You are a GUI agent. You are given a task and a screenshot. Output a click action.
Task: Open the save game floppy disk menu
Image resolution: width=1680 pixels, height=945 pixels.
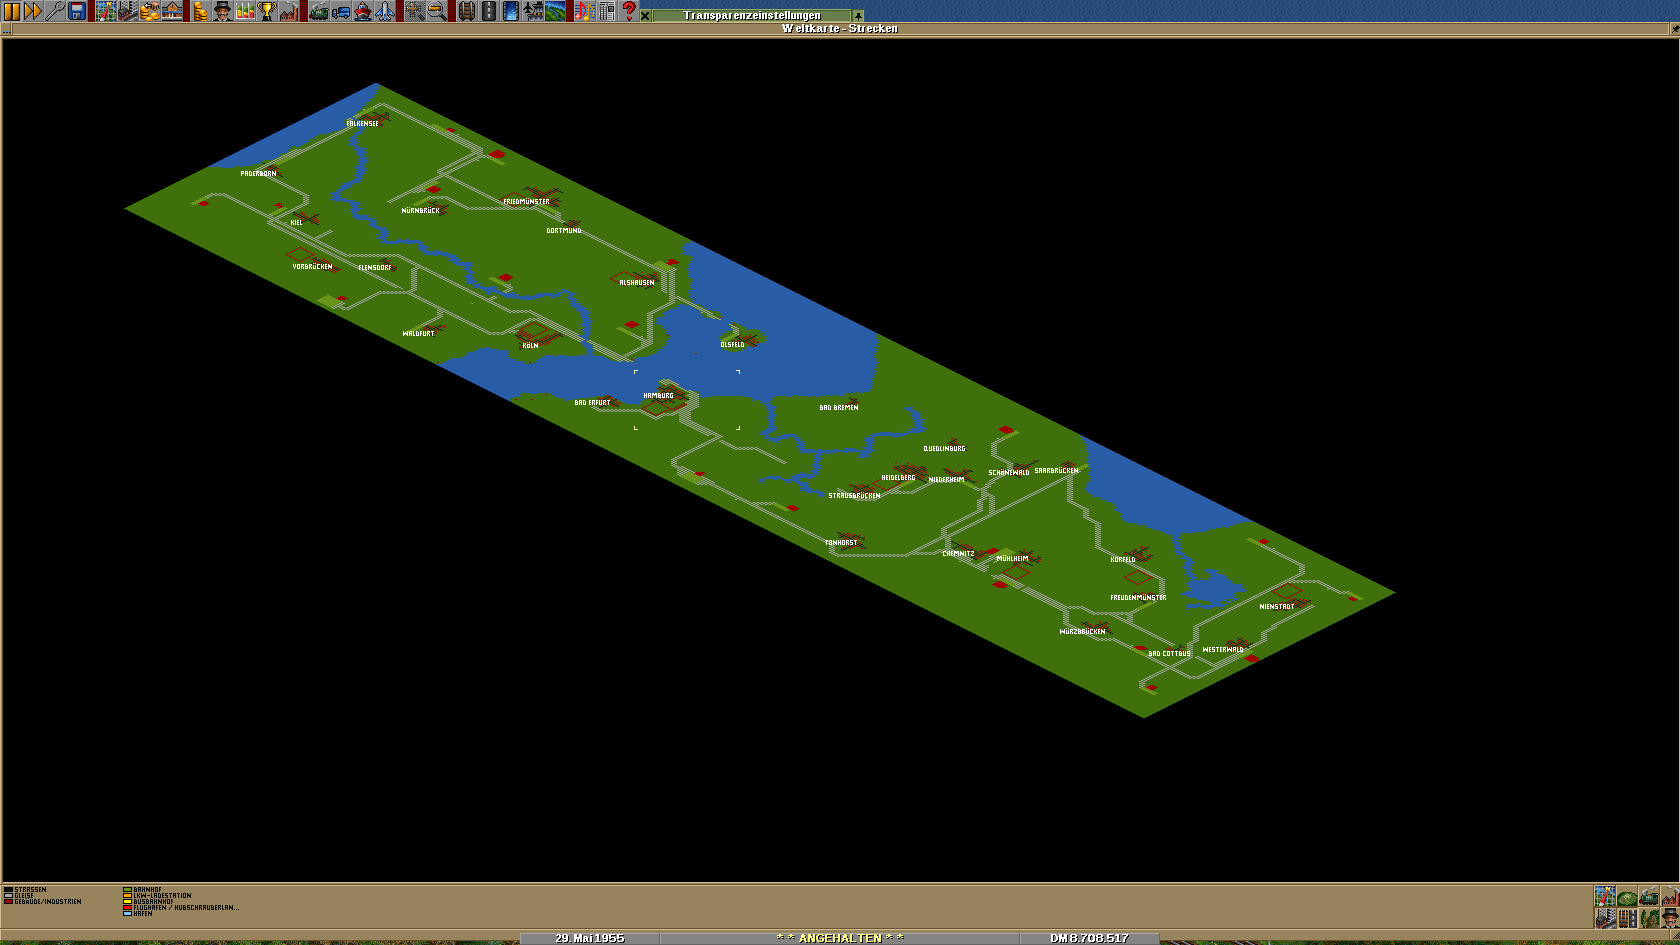[77, 11]
